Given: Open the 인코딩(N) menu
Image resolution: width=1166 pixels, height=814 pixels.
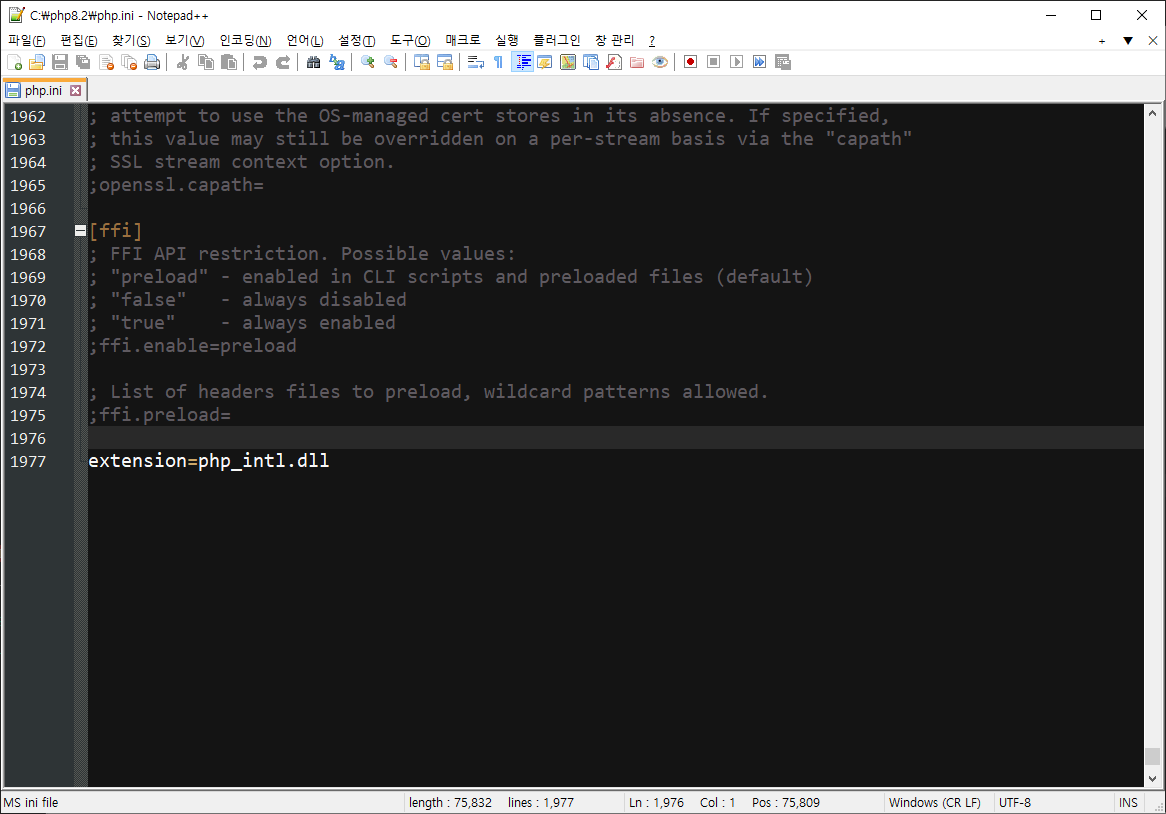Looking at the screenshot, I should pos(245,40).
